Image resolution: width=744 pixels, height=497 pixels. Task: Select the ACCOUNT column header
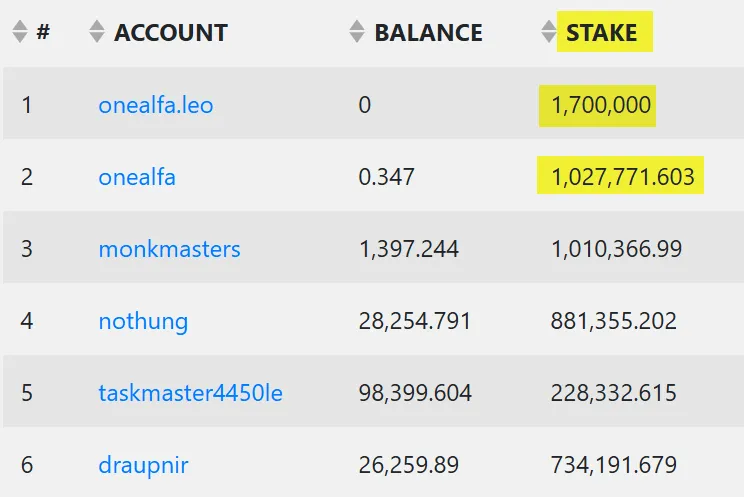pos(171,33)
